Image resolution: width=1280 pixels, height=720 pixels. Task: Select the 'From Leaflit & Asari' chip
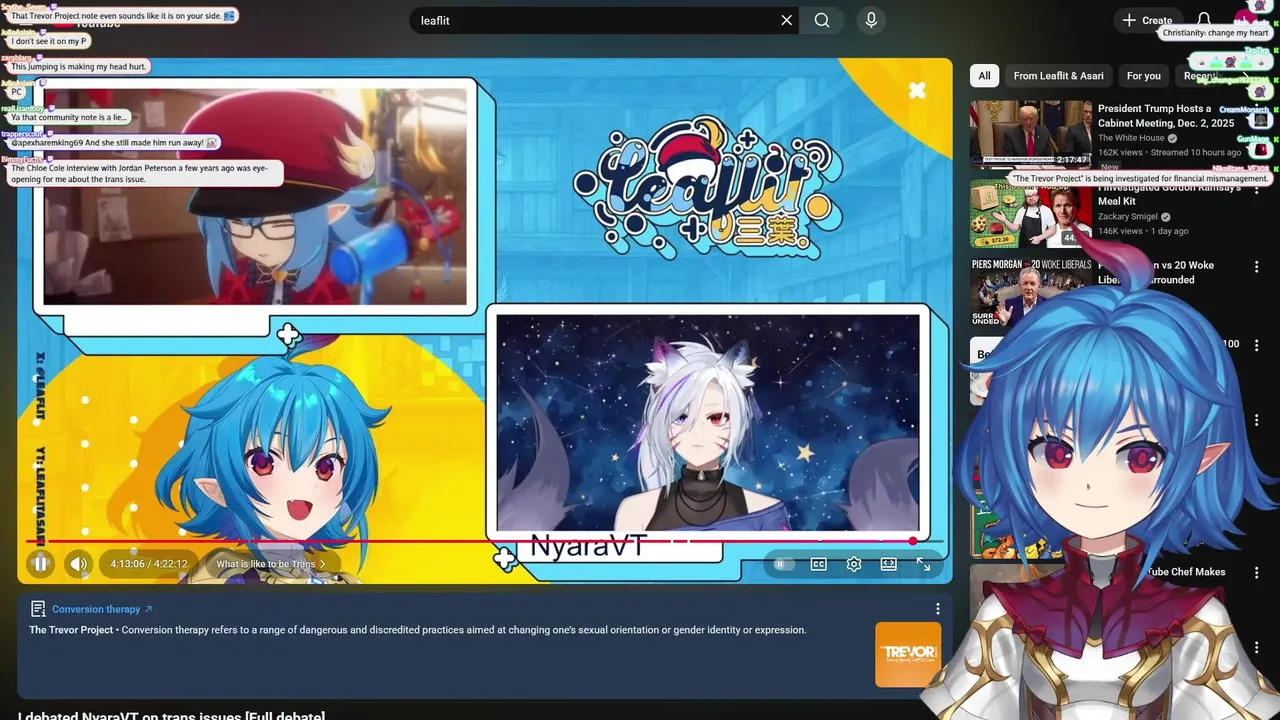[1058, 76]
